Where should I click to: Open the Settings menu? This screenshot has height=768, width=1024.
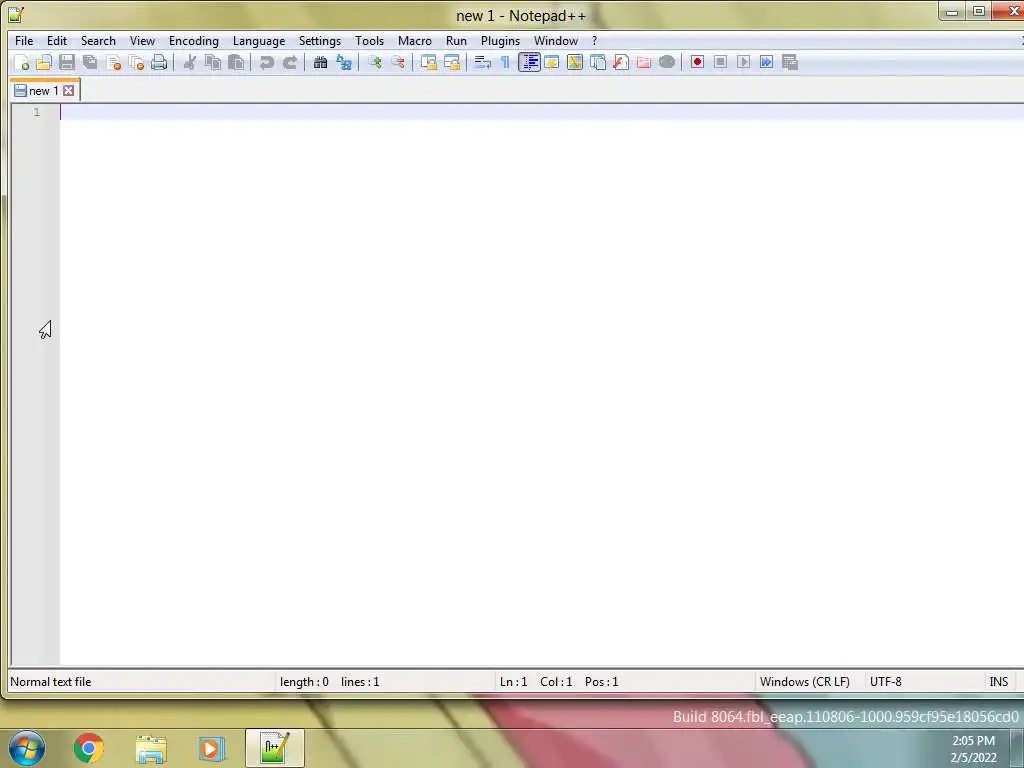click(x=320, y=40)
